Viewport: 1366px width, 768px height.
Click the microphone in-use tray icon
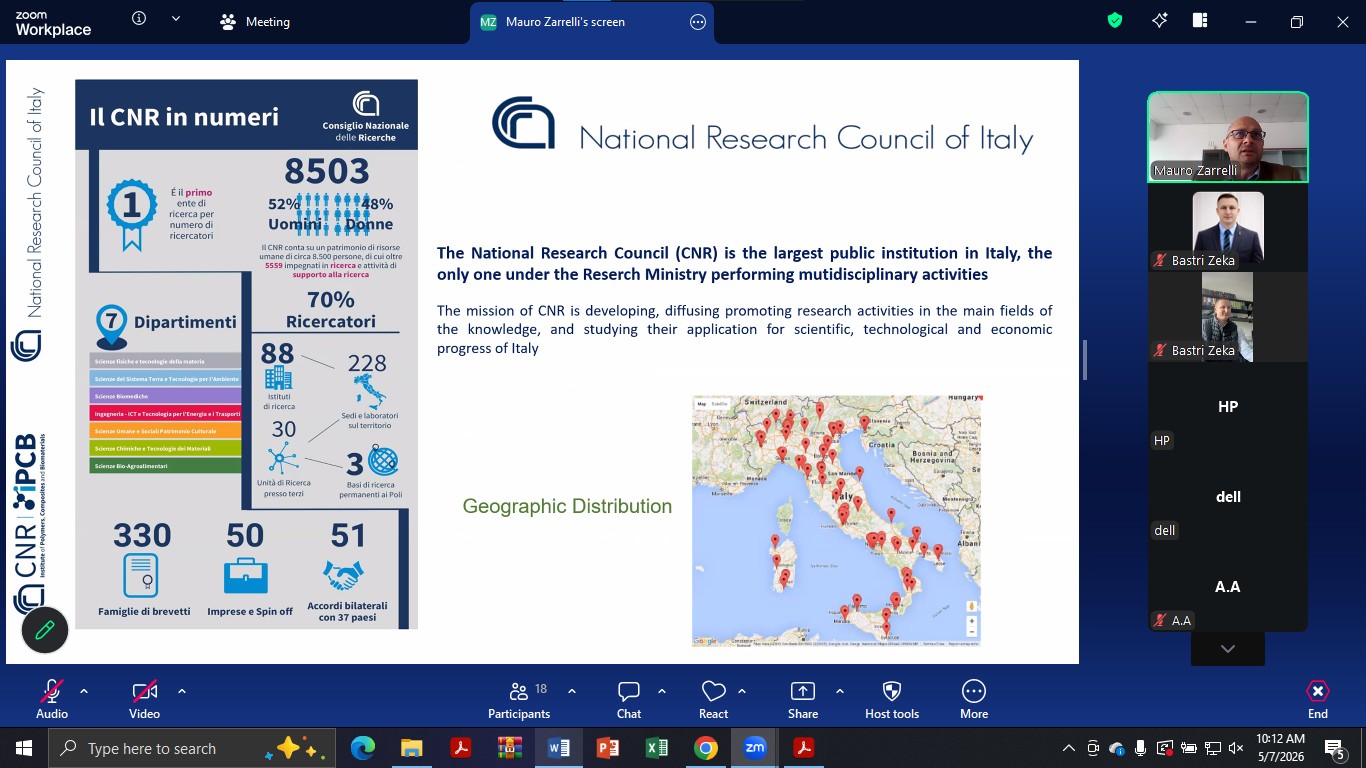pyautogui.click(x=1140, y=748)
